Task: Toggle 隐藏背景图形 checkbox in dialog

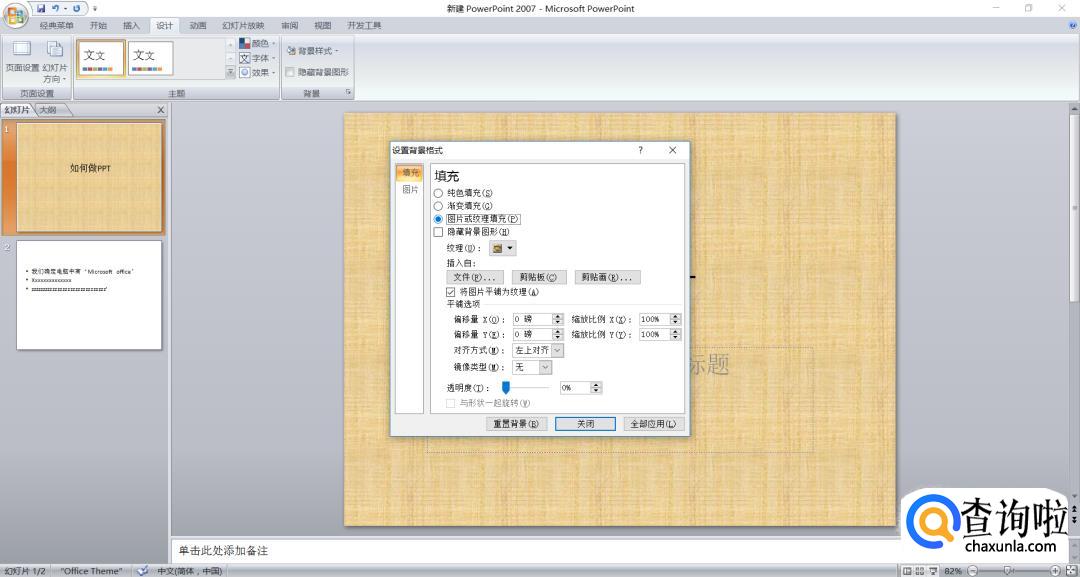Action: point(438,232)
